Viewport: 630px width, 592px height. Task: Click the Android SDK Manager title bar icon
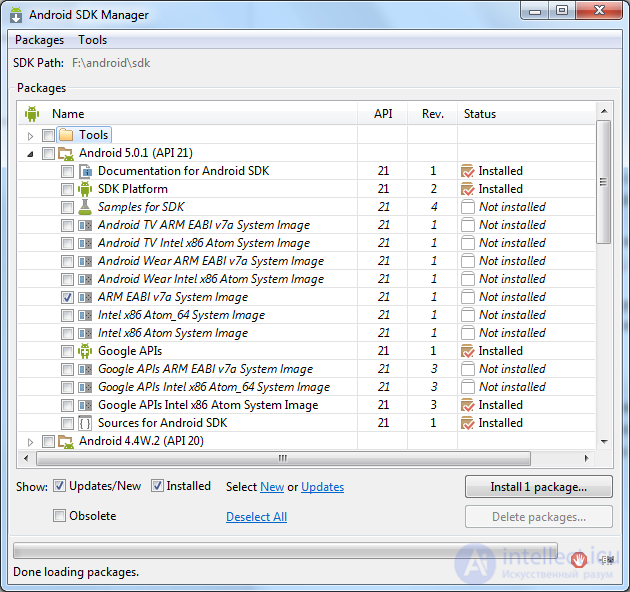16,15
